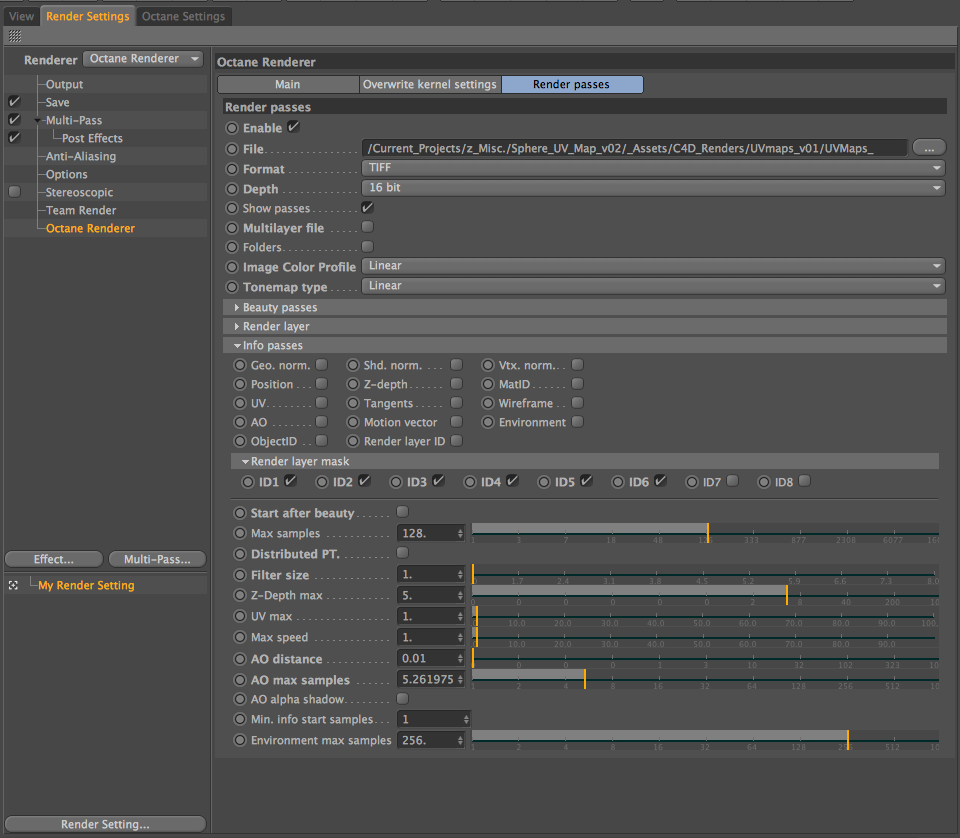Toggle the Save checkbox in sidebar

pos(15,102)
